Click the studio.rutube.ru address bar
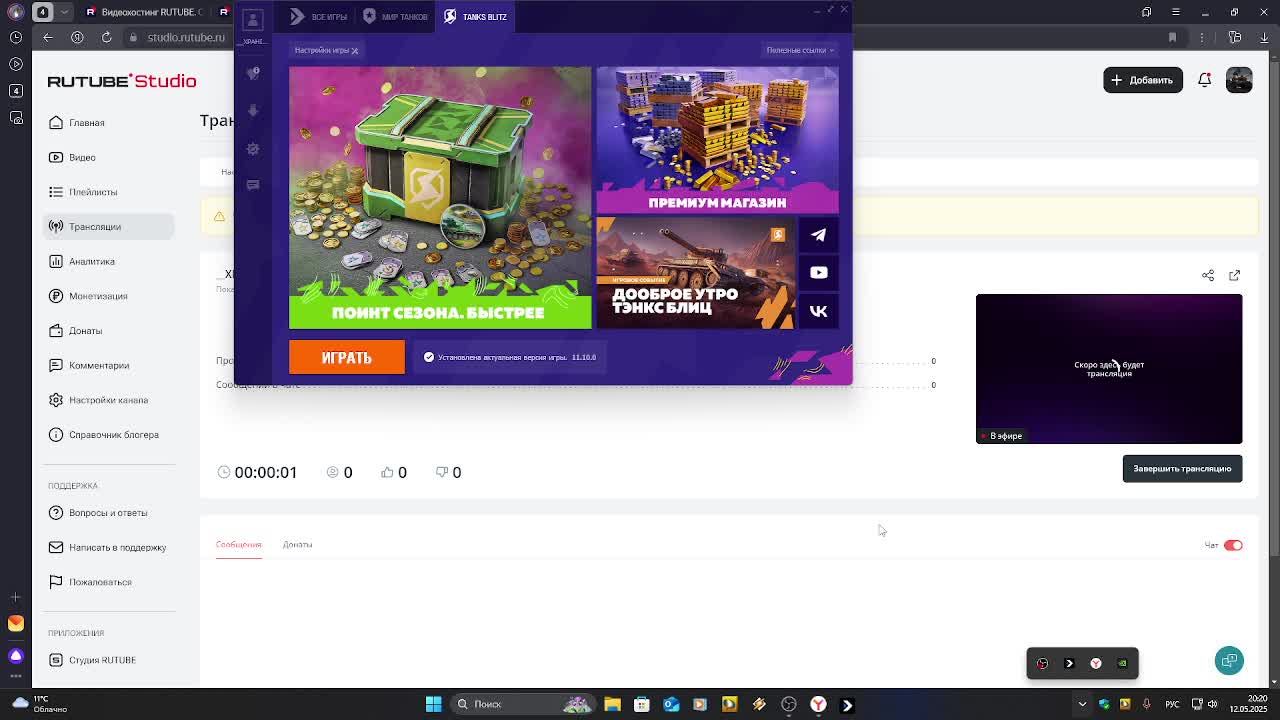The width and height of the screenshot is (1280, 720). click(x=186, y=37)
